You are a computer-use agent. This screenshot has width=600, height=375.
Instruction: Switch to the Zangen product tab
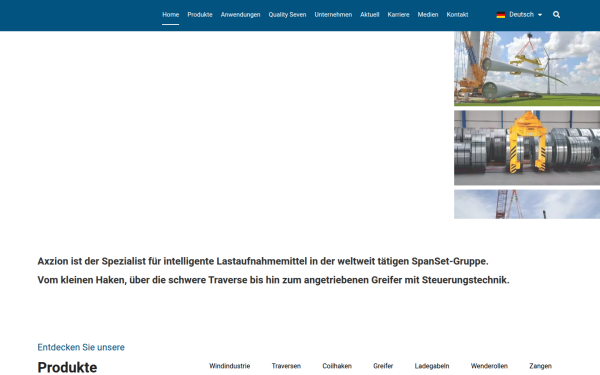pos(540,366)
